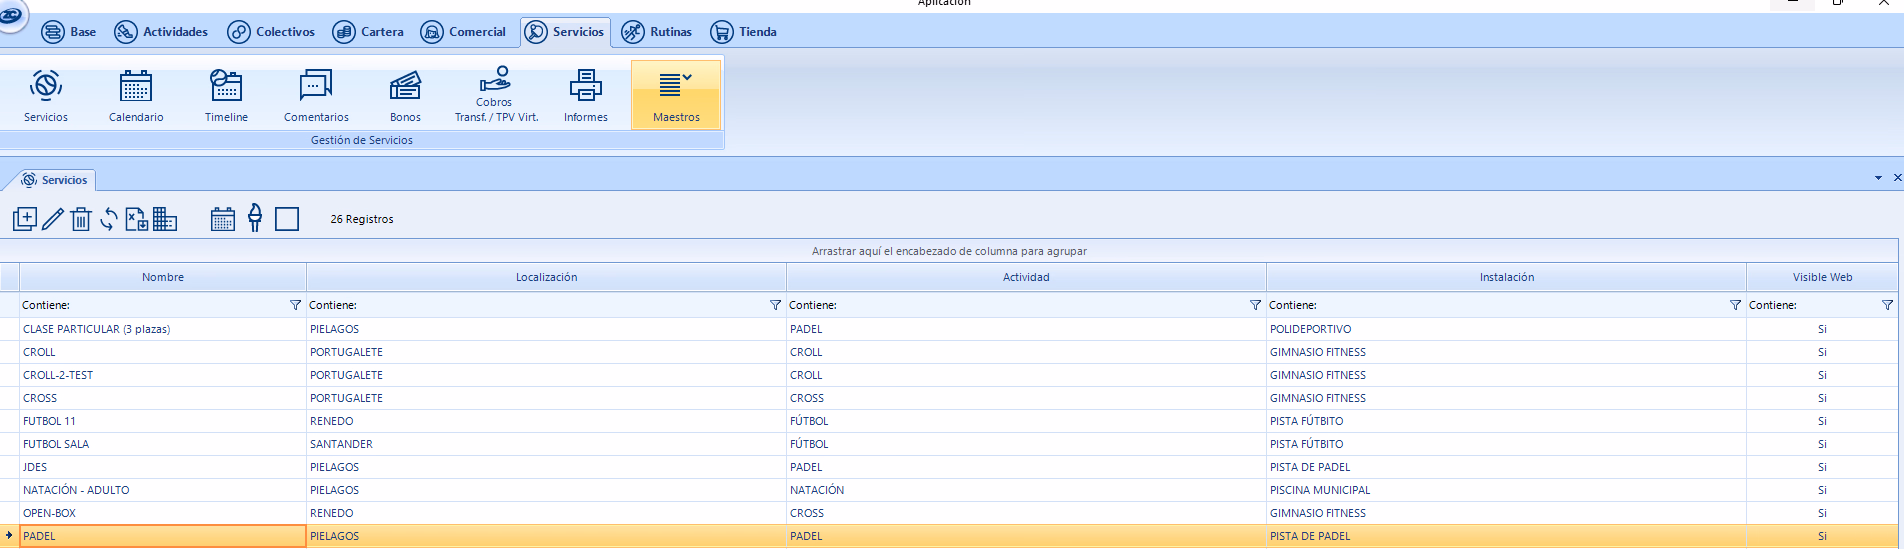This screenshot has width=1904, height=549.
Task: Click the torch icon in toolbar
Action: pos(255,218)
